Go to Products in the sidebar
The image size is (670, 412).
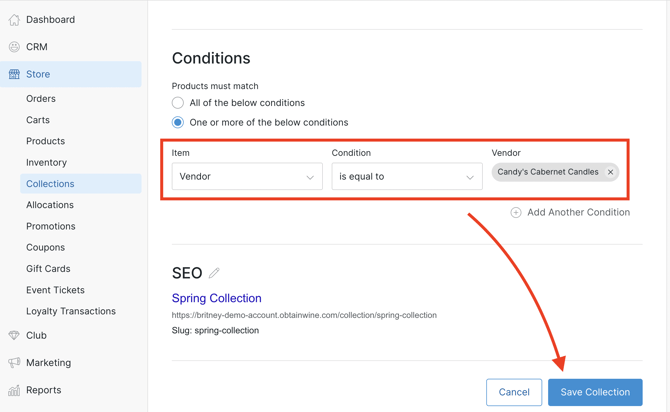tap(45, 141)
